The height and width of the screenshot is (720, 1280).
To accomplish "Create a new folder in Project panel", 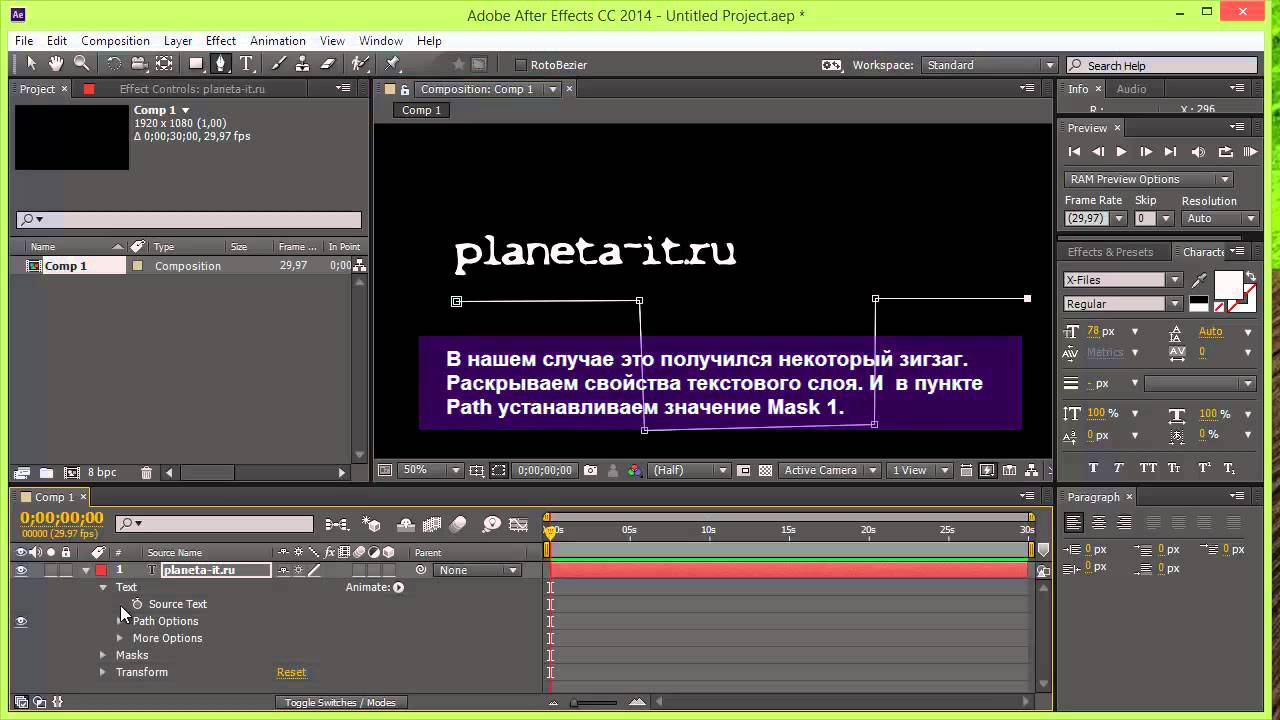I will click(46, 472).
